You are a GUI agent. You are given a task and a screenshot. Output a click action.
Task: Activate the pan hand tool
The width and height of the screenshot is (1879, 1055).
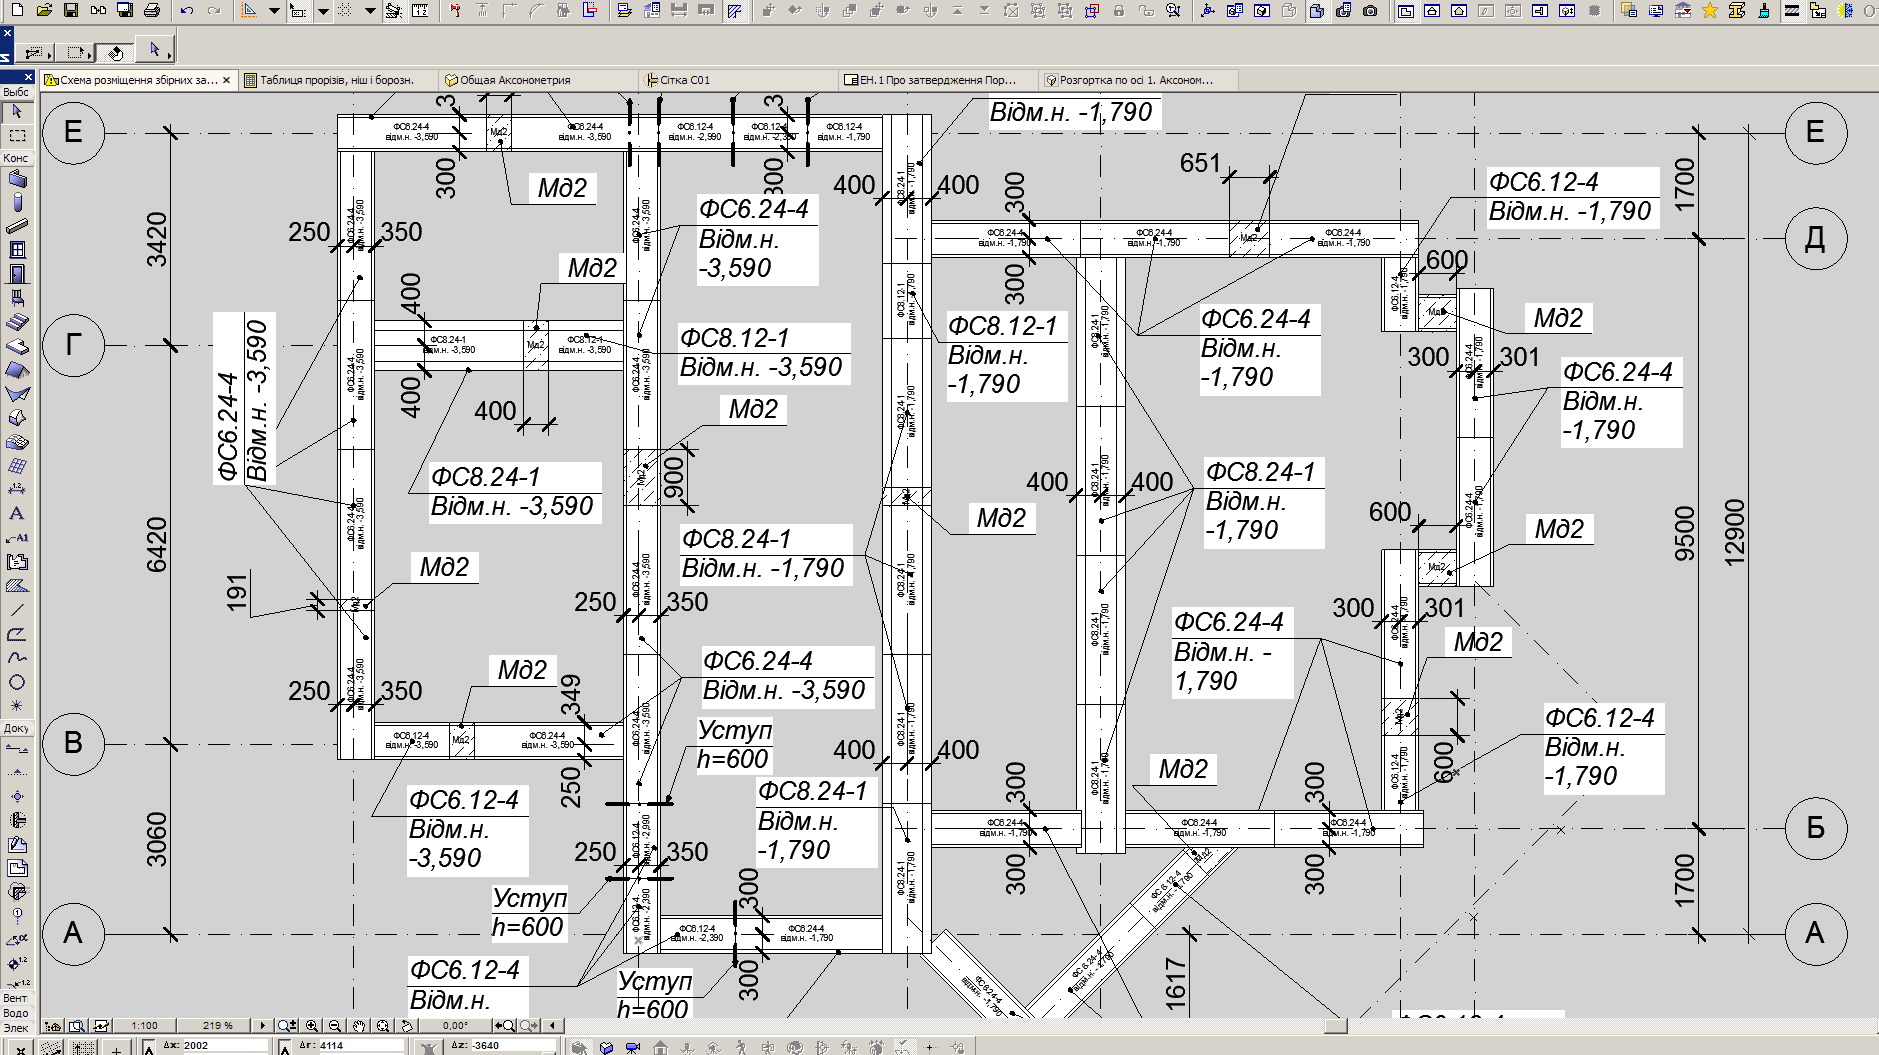(359, 1025)
